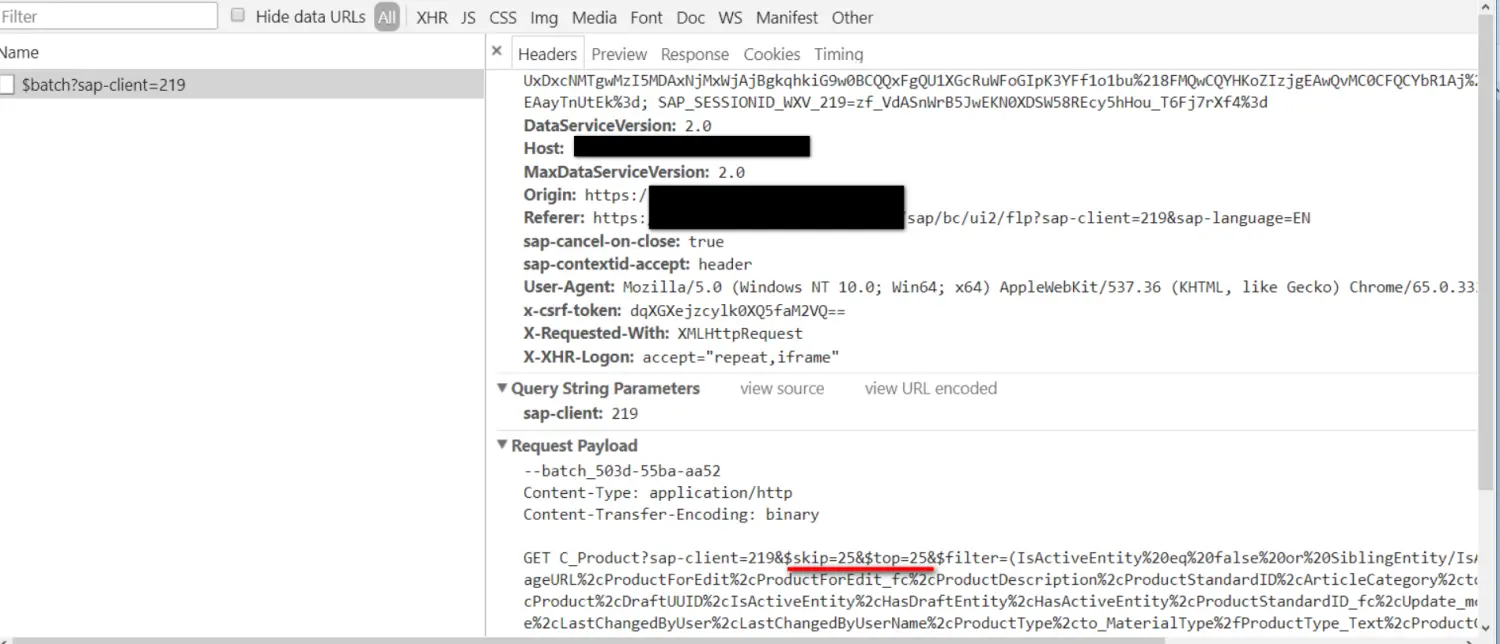Switch to the Response tab

[x=695, y=54]
